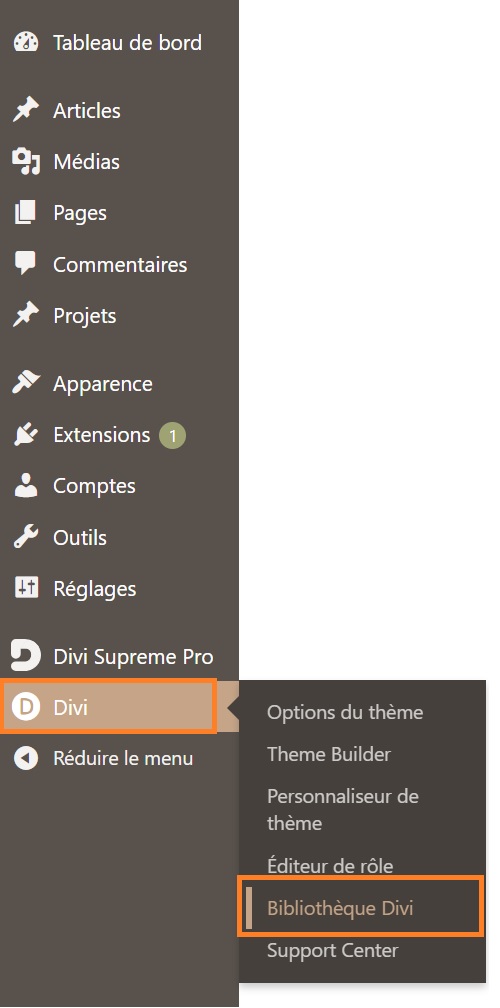The height and width of the screenshot is (1008, 500).
Task: Click the Commentaires speech bubble icon
Action: [x=26, y=264]
